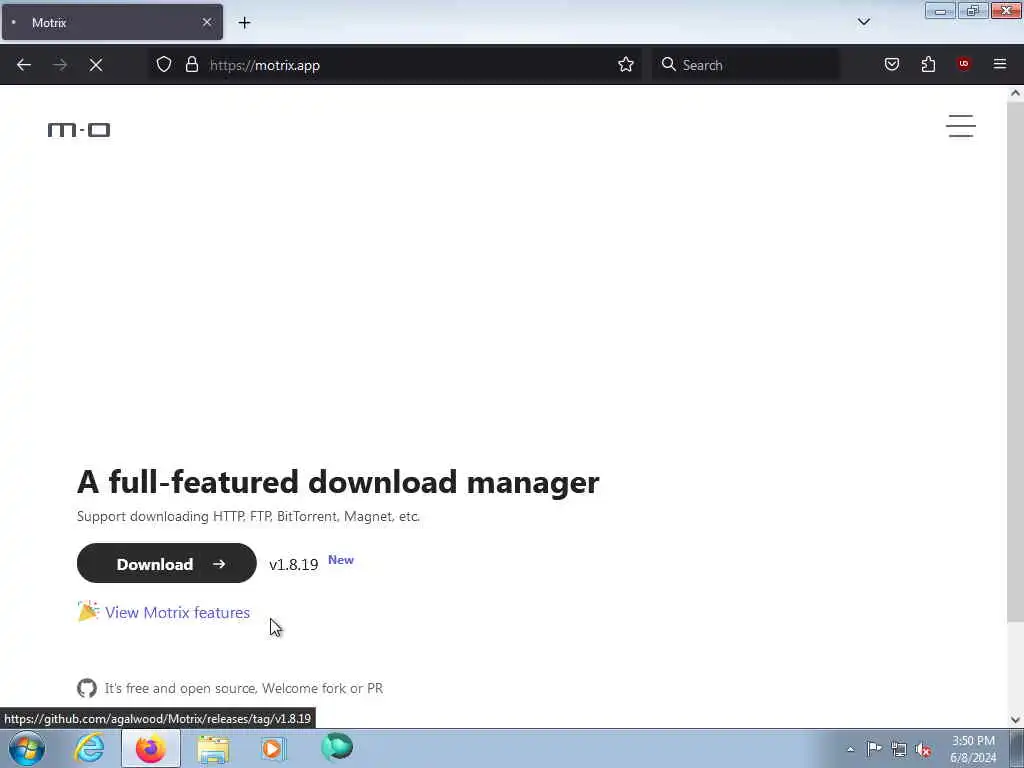The image size is (1024, 768).
Task: Open the v1.8.19 release link
Action: [294, 565]
